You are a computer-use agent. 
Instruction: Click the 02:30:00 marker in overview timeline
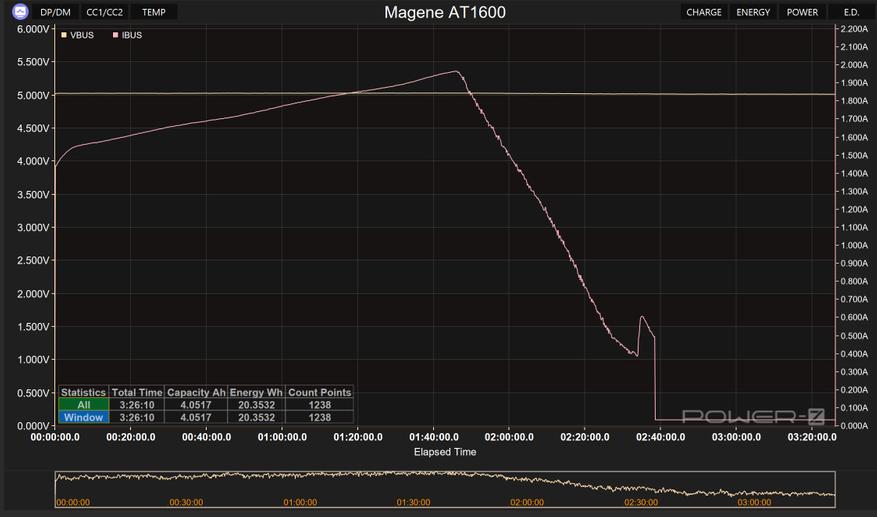coord(641,502)
